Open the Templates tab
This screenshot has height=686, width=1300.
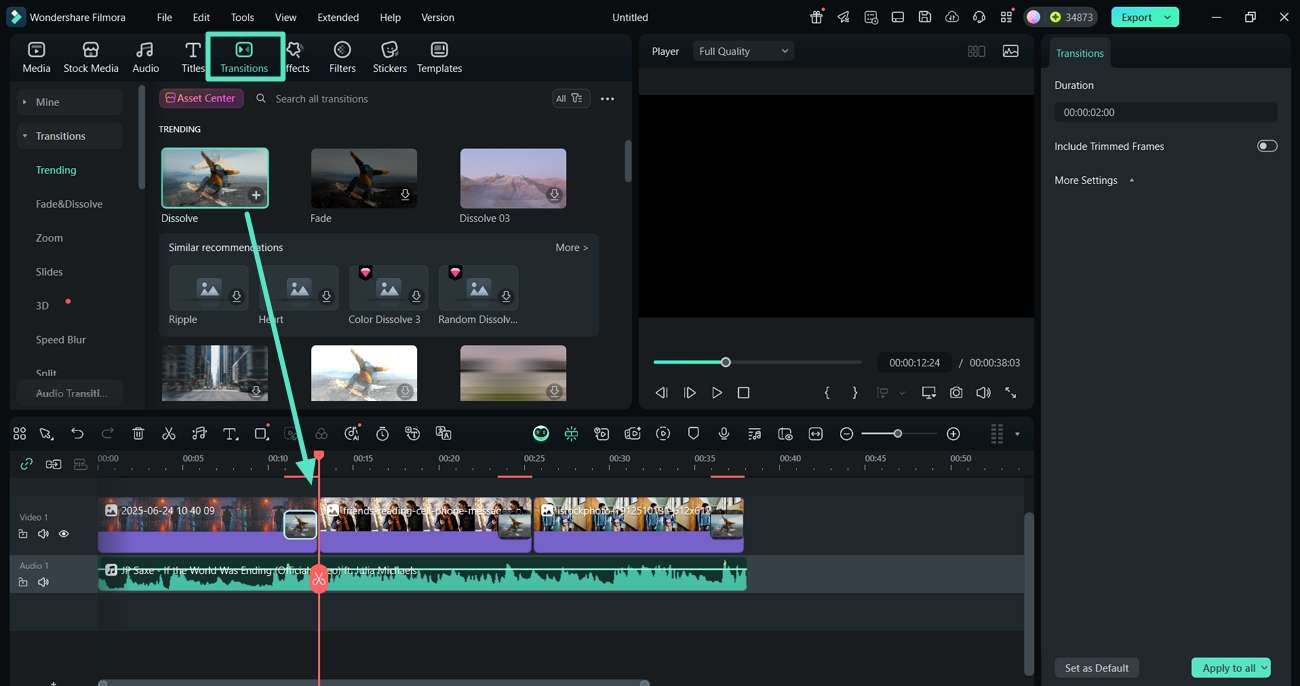(439, 57)
